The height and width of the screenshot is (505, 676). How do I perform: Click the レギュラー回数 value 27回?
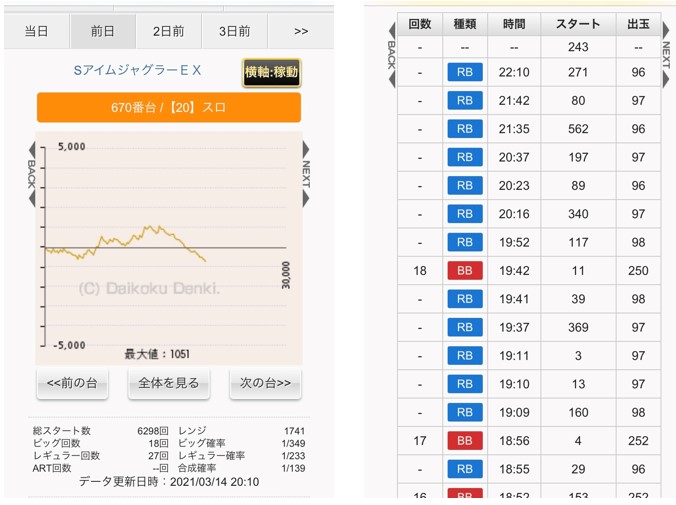coord(158,456)
